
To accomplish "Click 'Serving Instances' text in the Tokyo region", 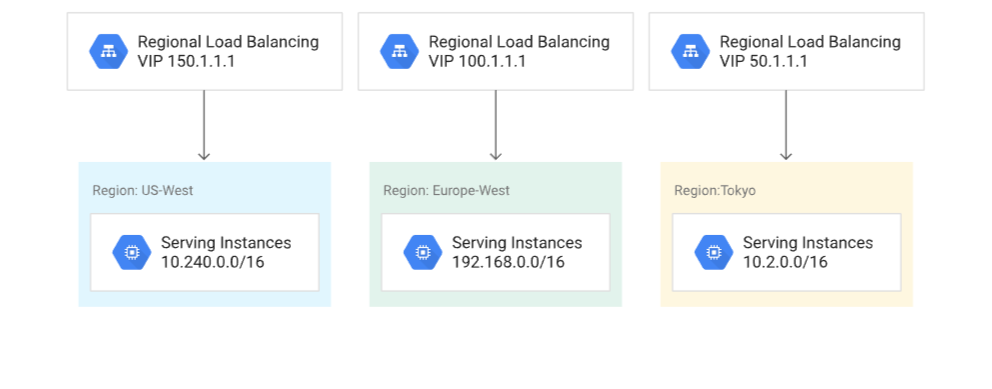I will click(x=808, y=243).
